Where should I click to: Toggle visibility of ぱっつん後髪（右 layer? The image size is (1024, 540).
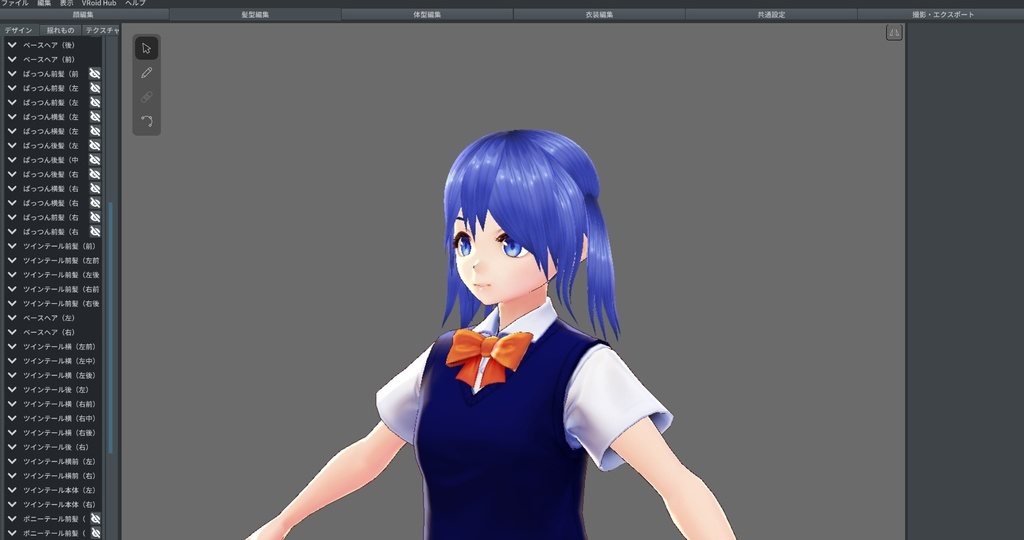click(95, 174)
